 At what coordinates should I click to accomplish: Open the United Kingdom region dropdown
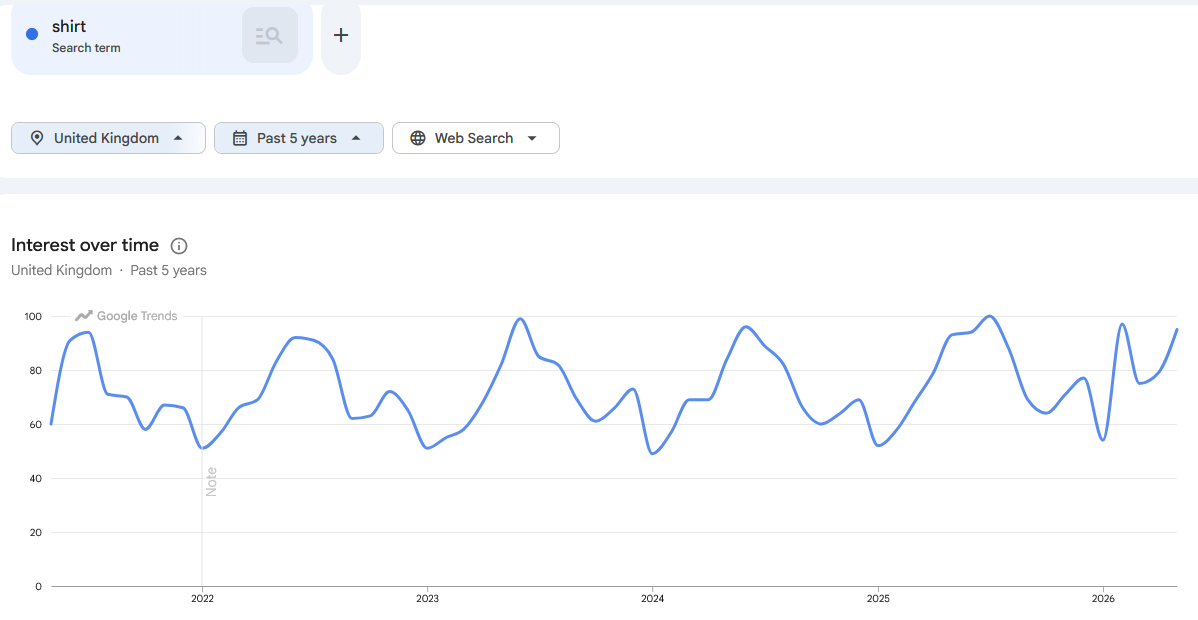(x=108, y=138)
